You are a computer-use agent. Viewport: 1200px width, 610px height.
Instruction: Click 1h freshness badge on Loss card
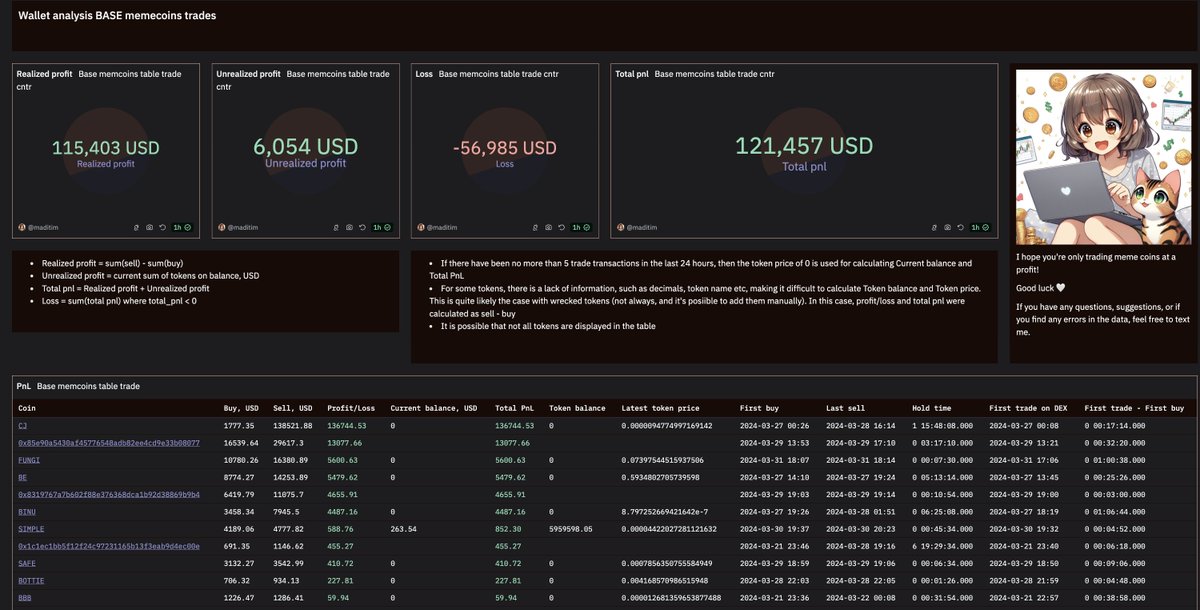click(x=581, y=227)
